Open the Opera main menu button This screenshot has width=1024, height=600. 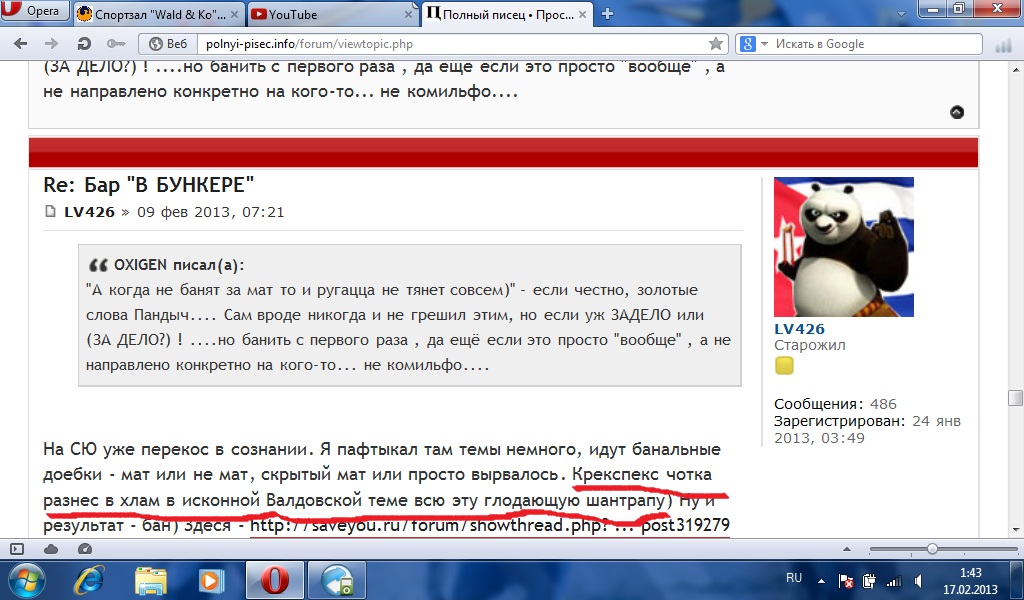coord(34,11)
